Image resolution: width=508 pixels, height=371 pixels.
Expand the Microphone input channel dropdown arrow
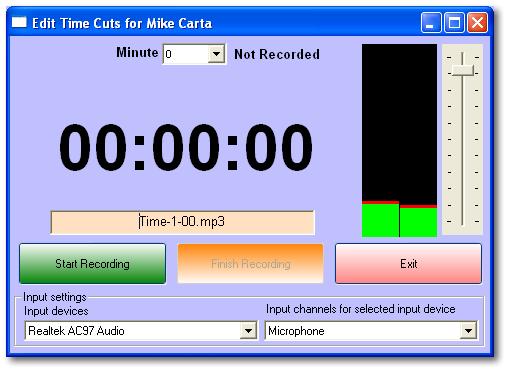click(468, 331)
